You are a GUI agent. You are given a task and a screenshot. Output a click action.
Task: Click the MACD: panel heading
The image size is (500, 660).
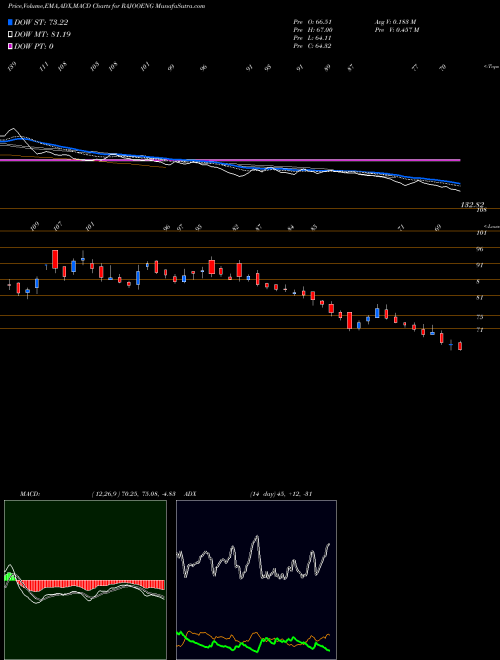(x=29, y=493)
